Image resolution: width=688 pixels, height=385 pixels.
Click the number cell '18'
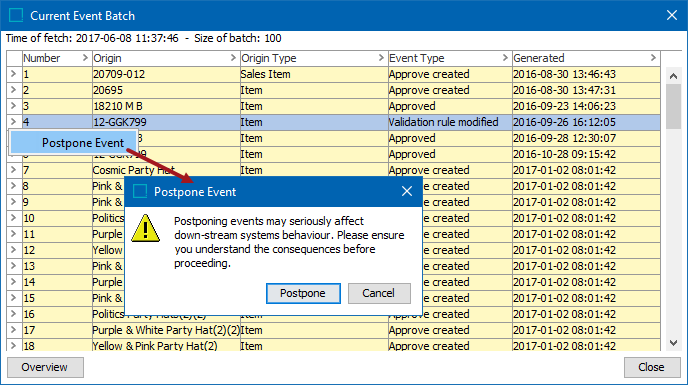(x=57, y=346)
